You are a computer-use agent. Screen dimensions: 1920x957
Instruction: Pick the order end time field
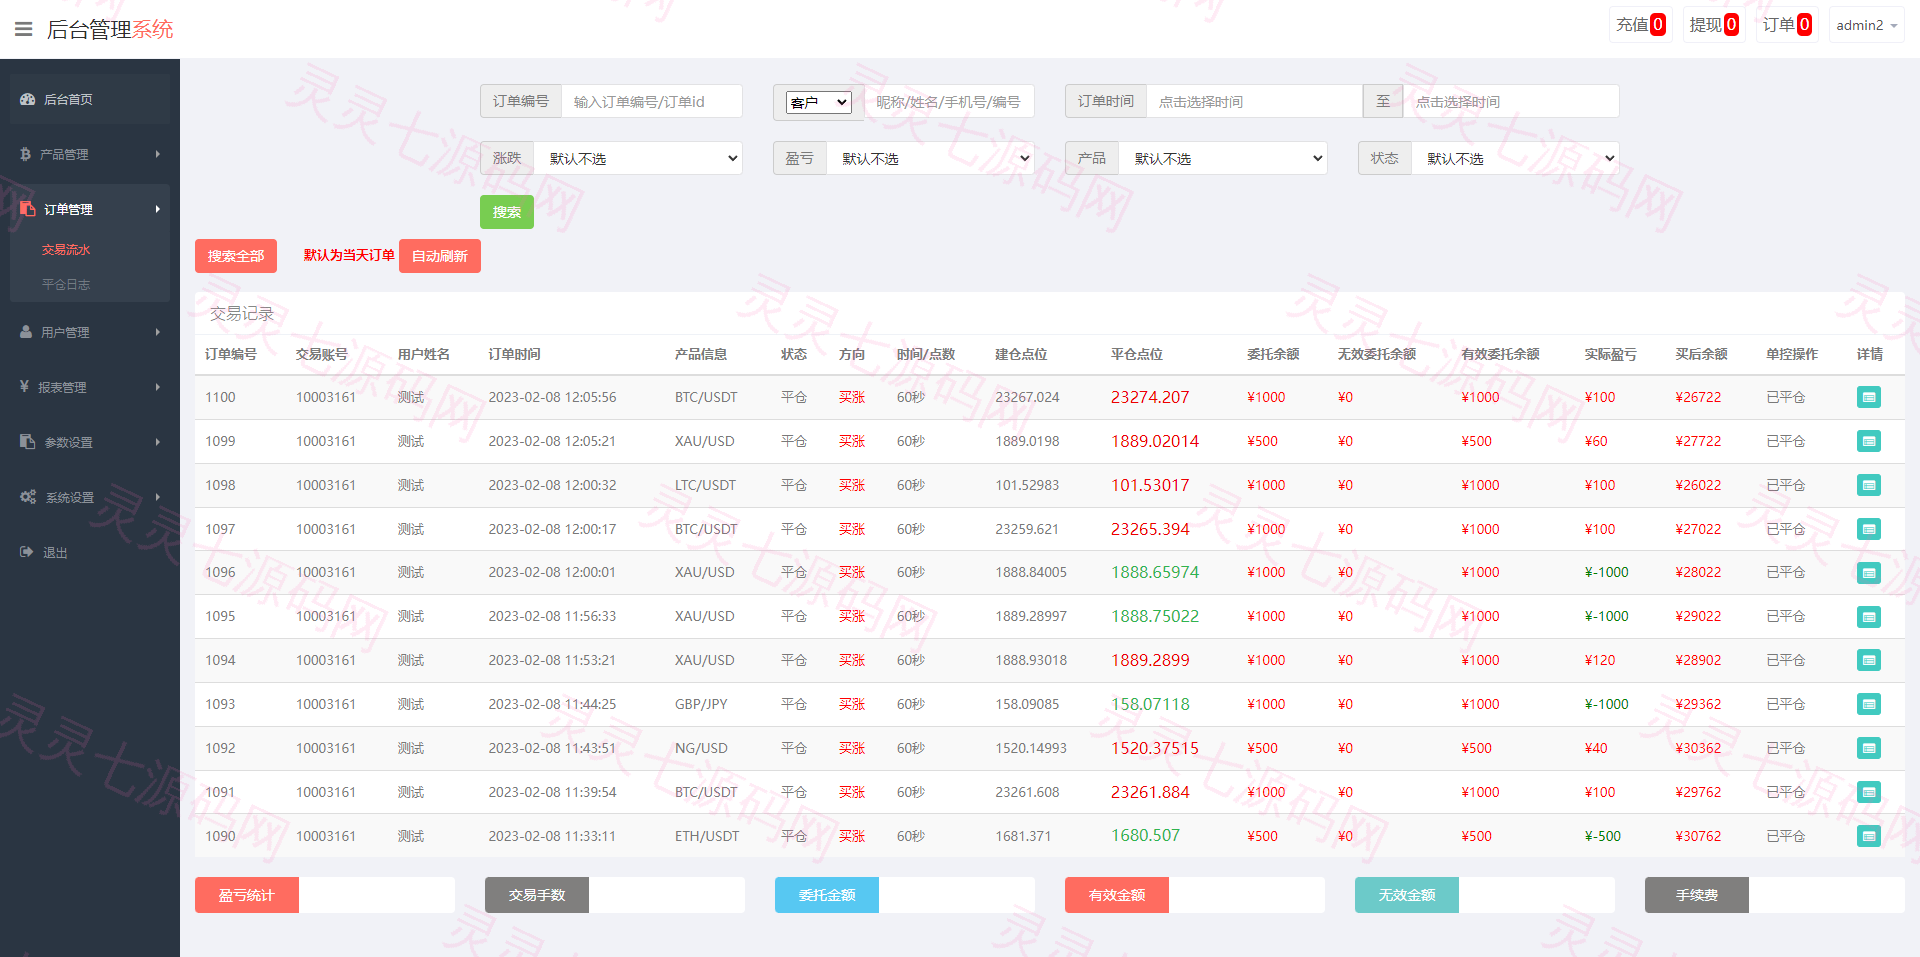pos(1511,101)
